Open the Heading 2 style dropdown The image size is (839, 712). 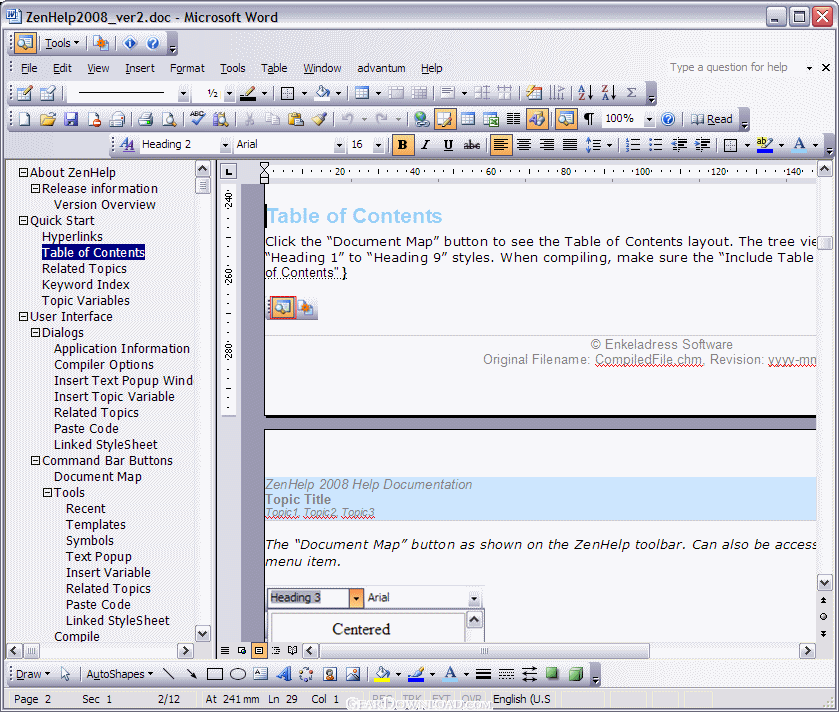(225, 145)
